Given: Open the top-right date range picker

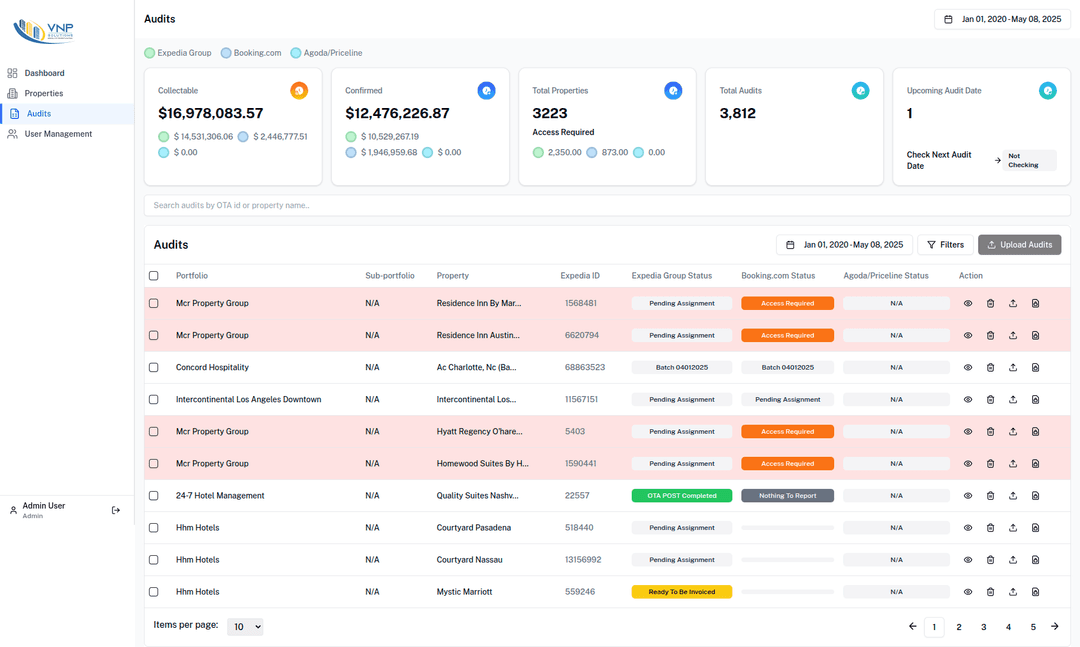Looking at the screenshot, I should [1002, 19].
